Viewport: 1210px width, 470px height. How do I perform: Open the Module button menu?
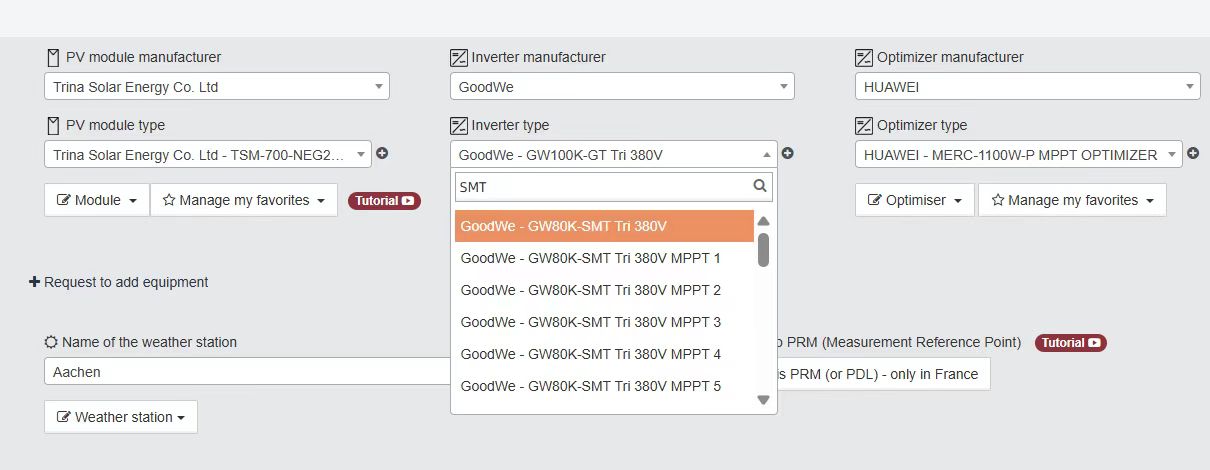pyautogui.click(x=97, y=200)
